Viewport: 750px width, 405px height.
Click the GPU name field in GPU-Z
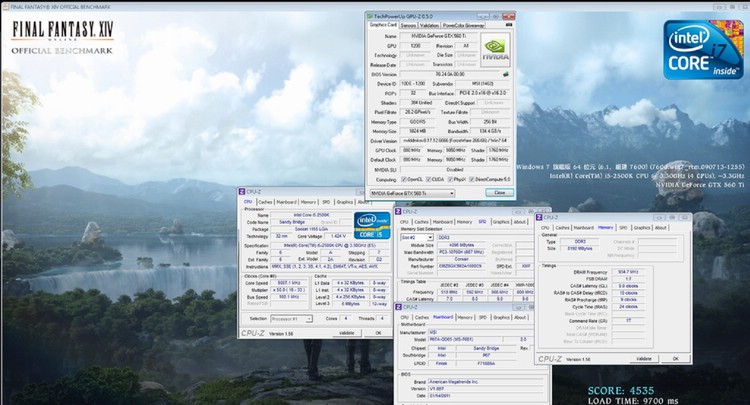pyautogui.click(x=438, y=36)
